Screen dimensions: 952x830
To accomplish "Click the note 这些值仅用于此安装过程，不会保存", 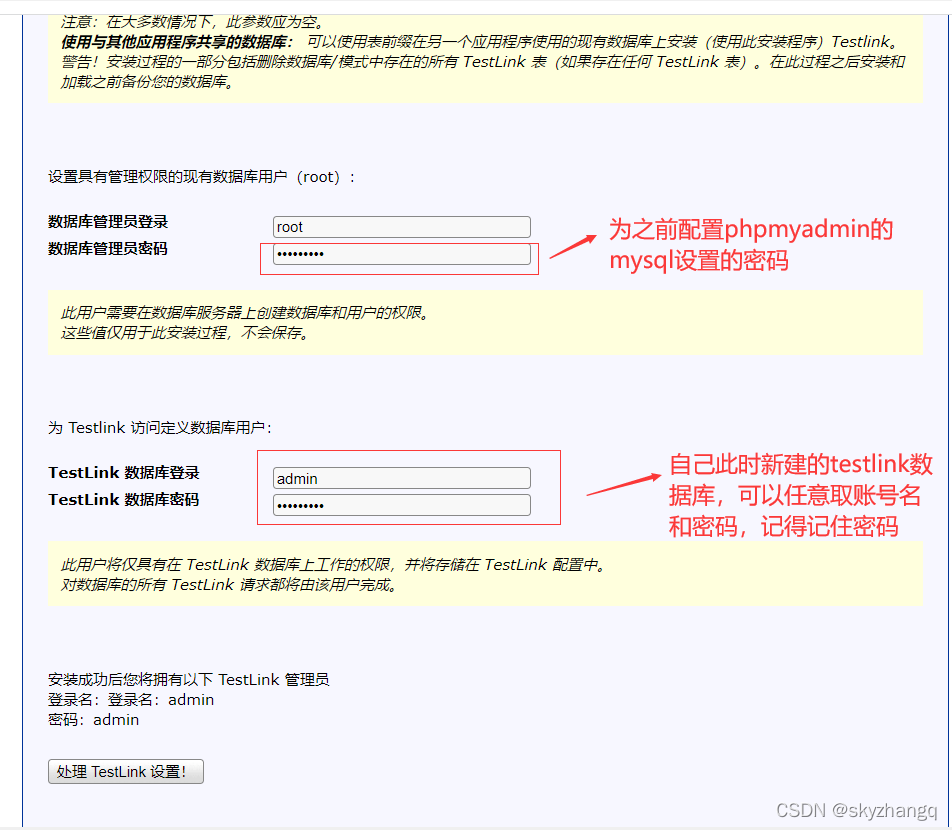I will (184, 333).
